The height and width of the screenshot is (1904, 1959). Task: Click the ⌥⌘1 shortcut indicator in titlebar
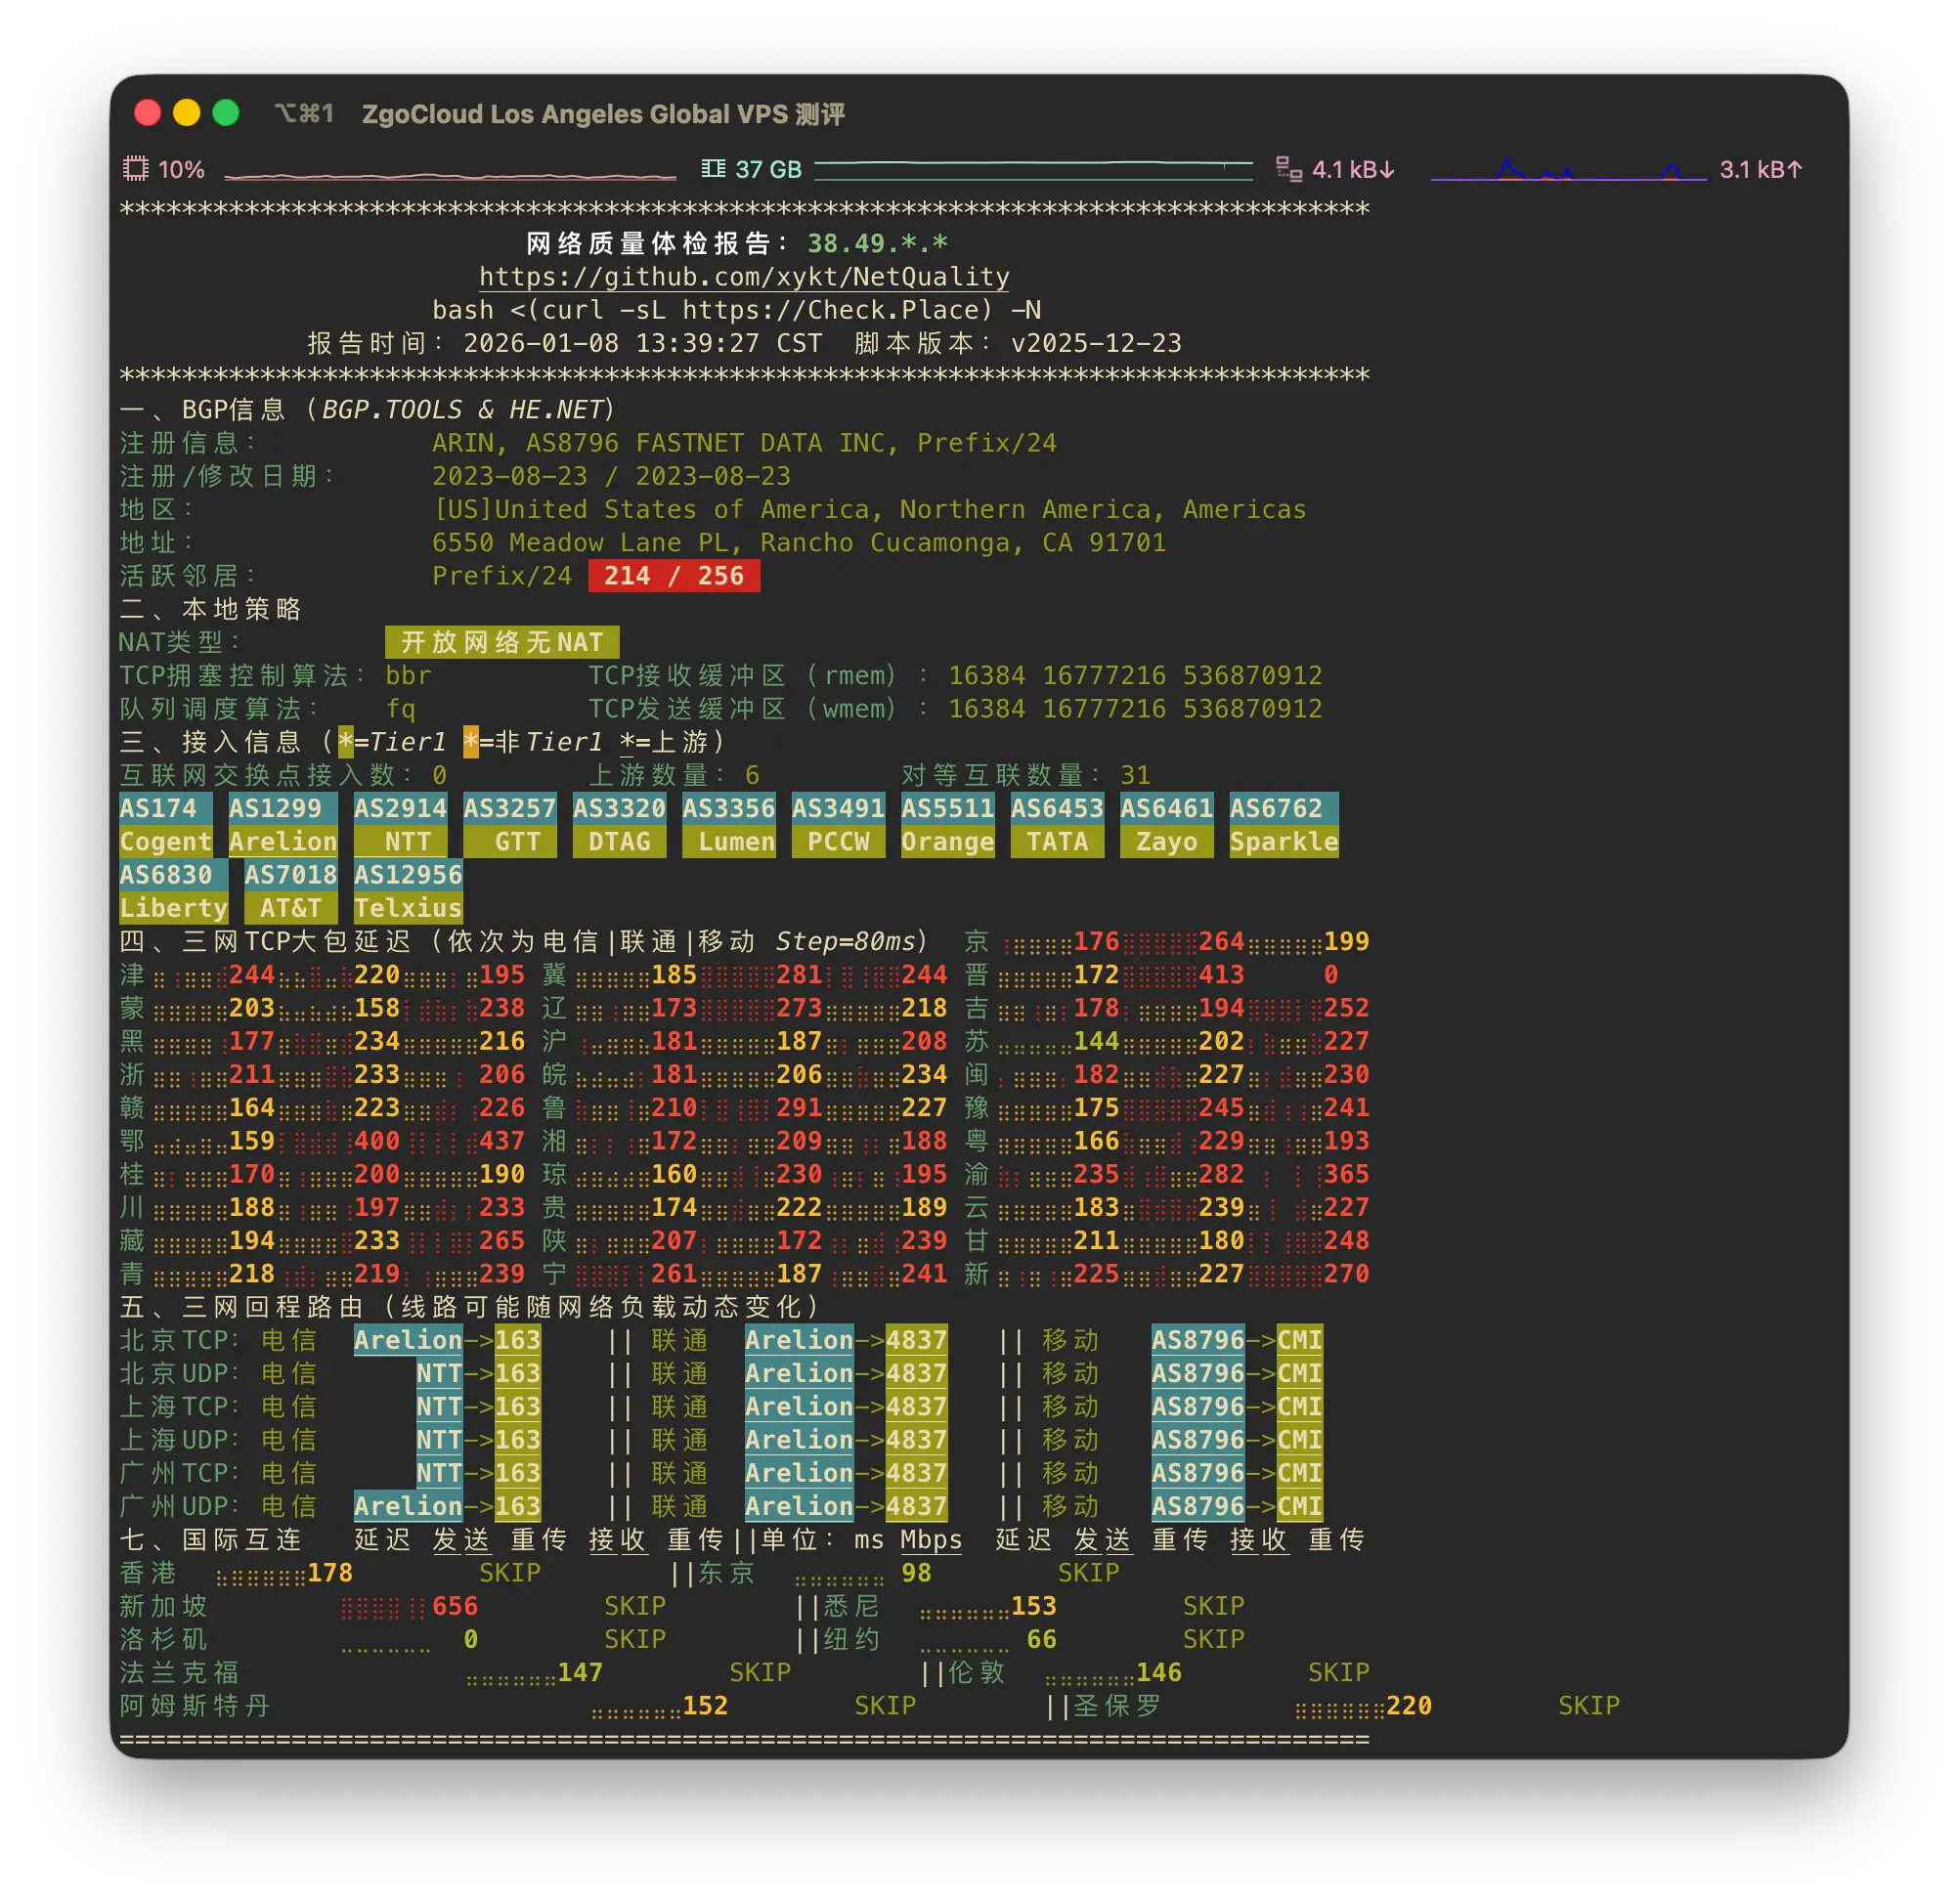coord(306,113)
